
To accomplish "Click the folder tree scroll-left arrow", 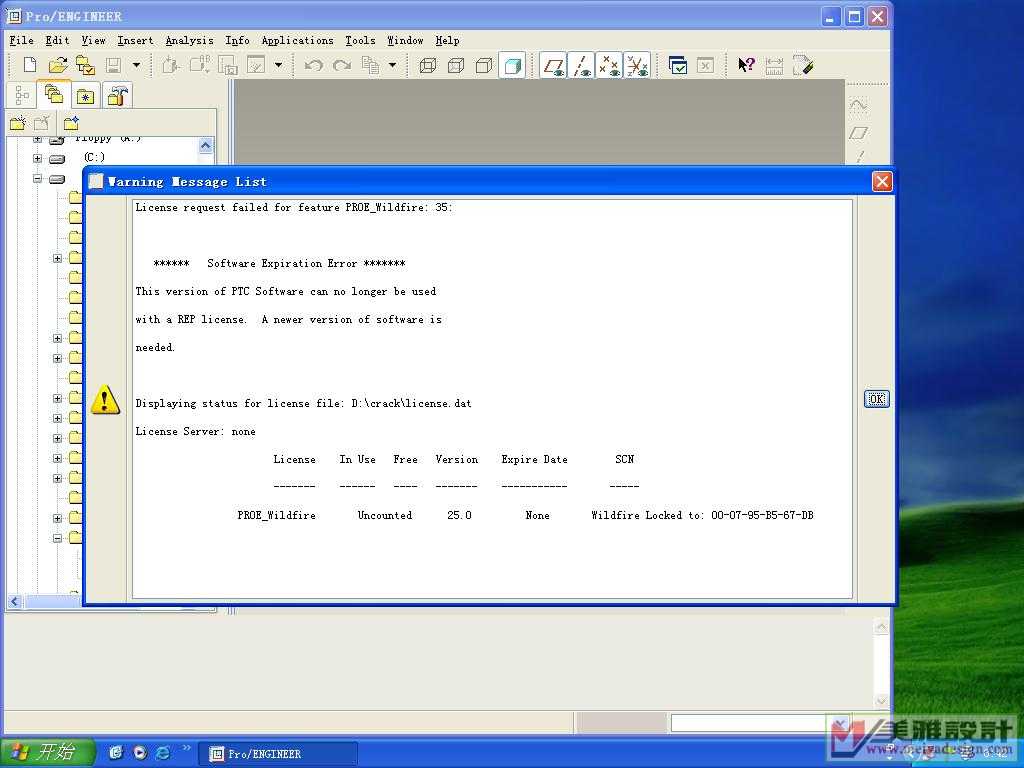I will coord(14,601).
